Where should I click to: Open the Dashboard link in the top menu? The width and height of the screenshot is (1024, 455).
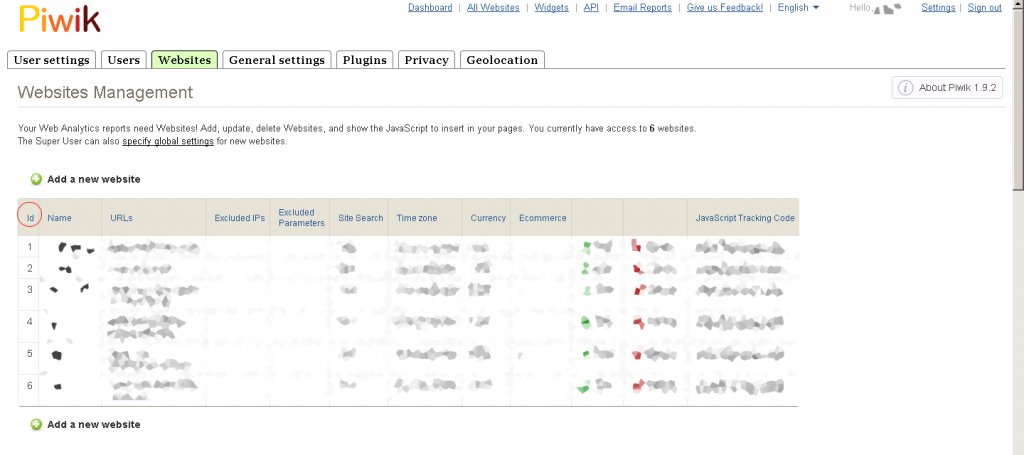[x=430, y=8]
